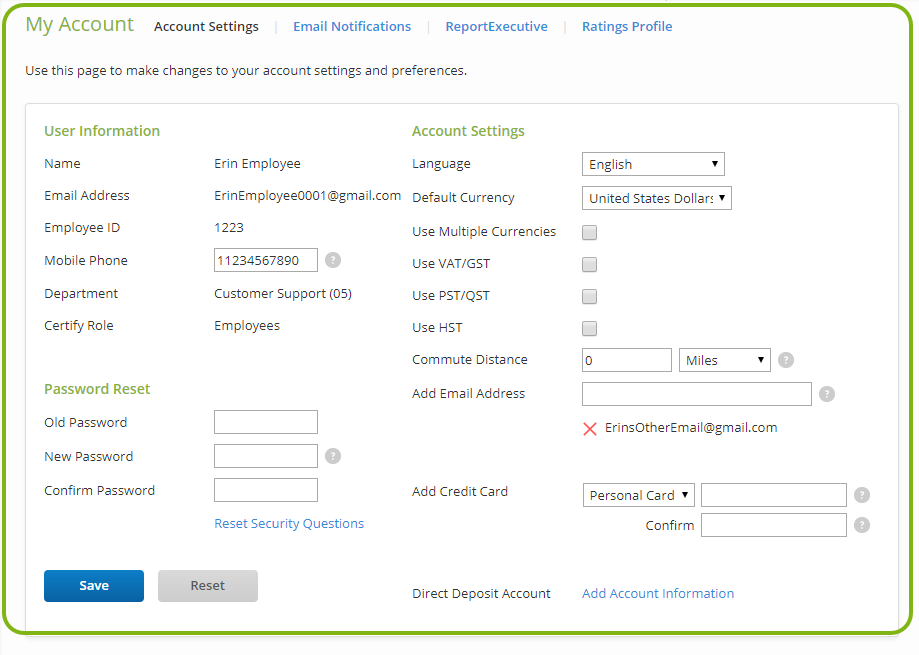919x655 pixels.
Task: Switch to the Email Notifications tab
Action: (x=351, y=26)
